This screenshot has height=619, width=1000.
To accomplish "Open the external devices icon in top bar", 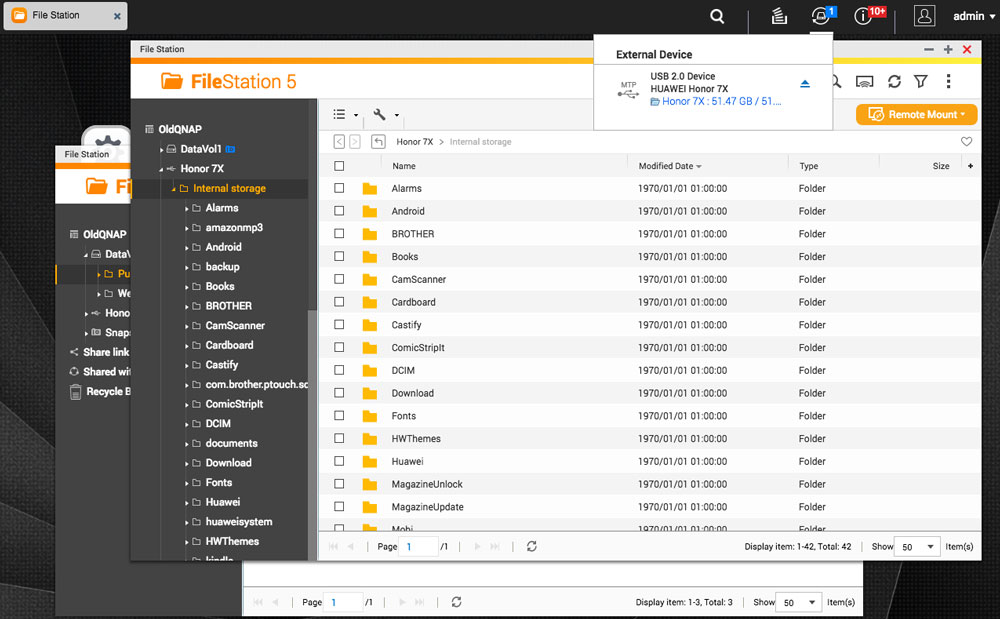I will pos(821,15).
